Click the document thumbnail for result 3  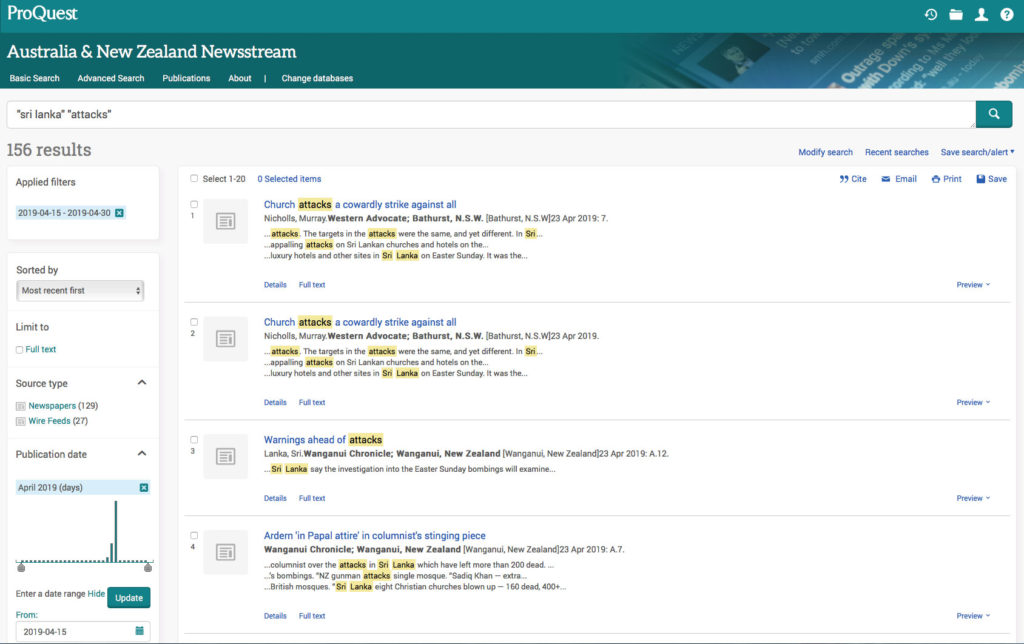[225, 457]
